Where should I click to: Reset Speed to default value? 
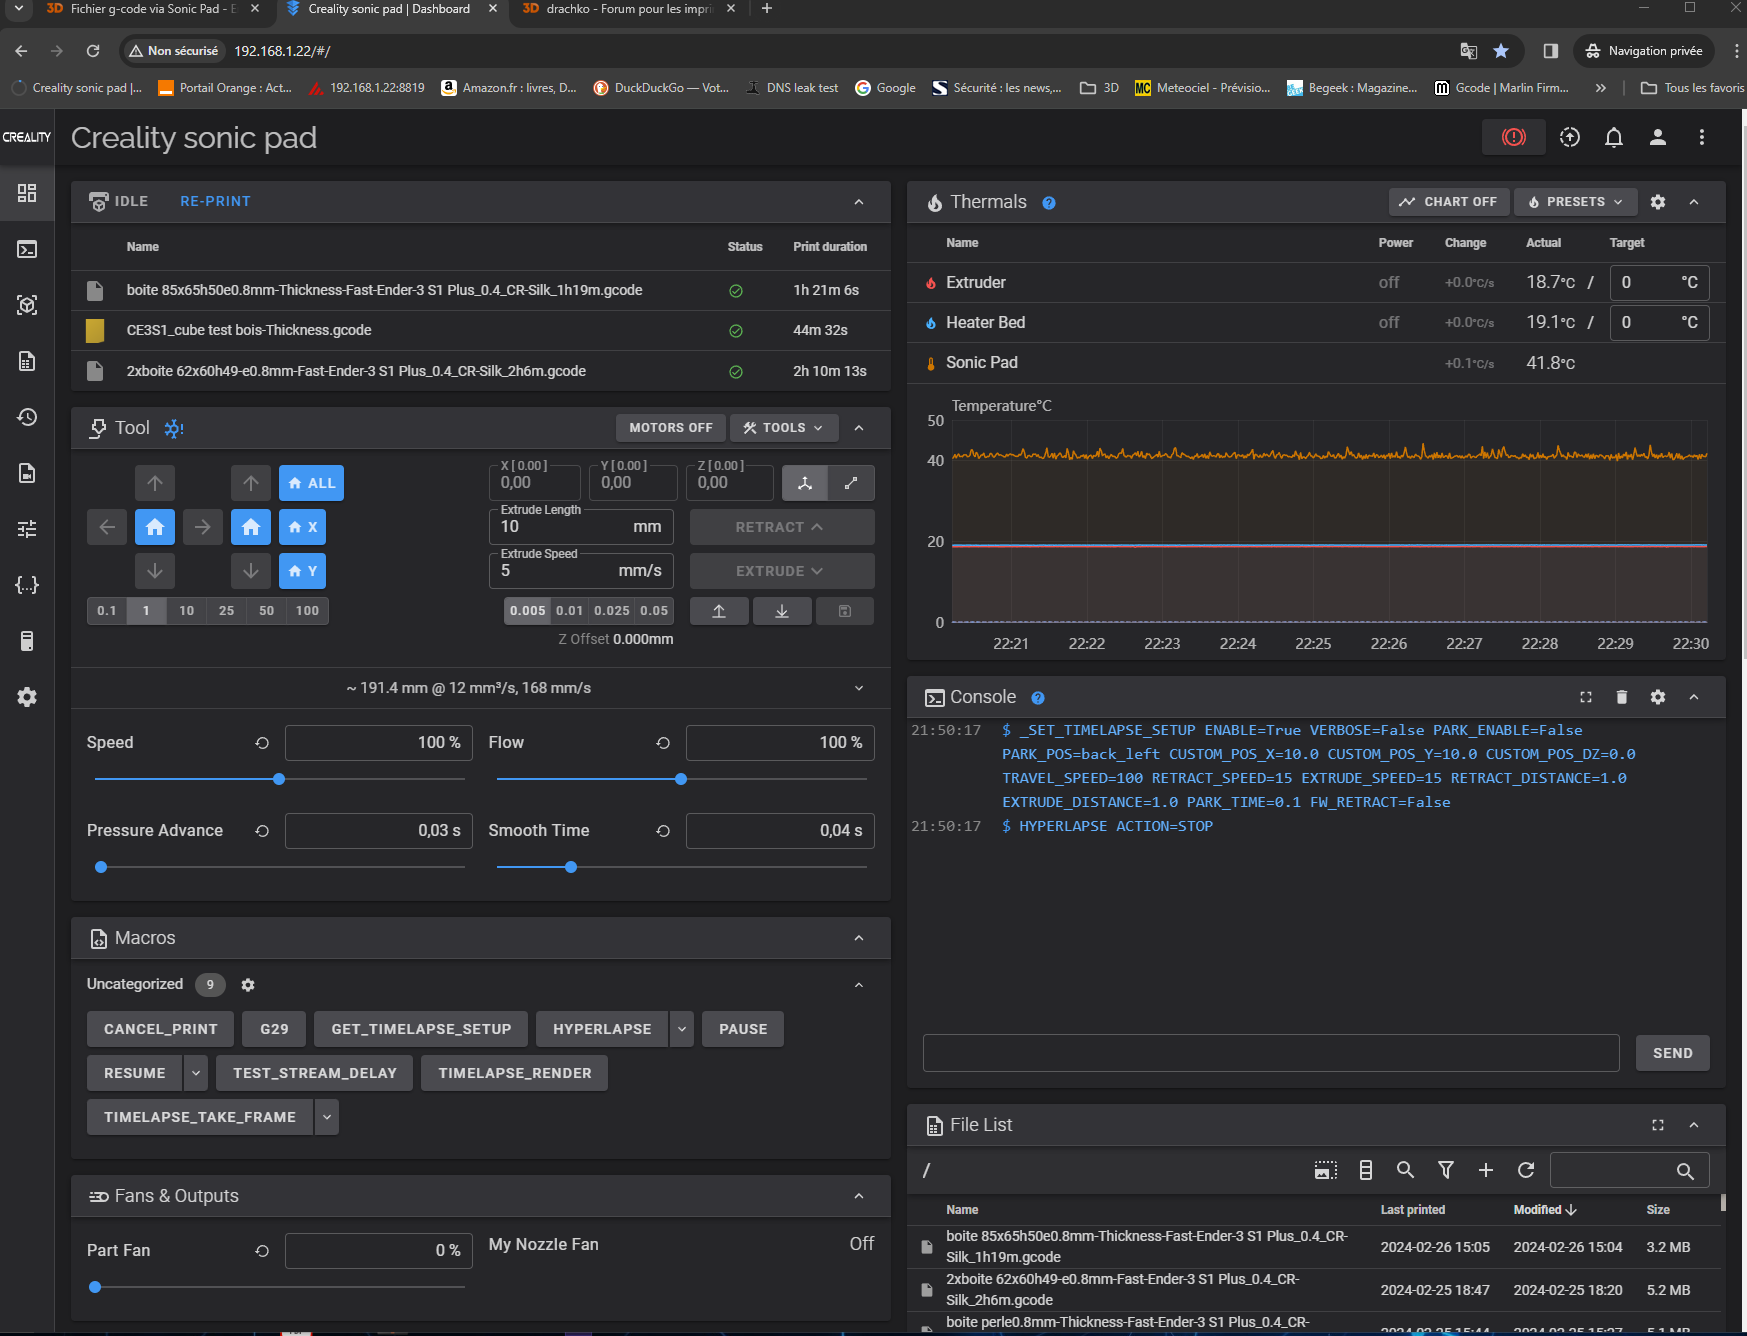coord(262,743)
